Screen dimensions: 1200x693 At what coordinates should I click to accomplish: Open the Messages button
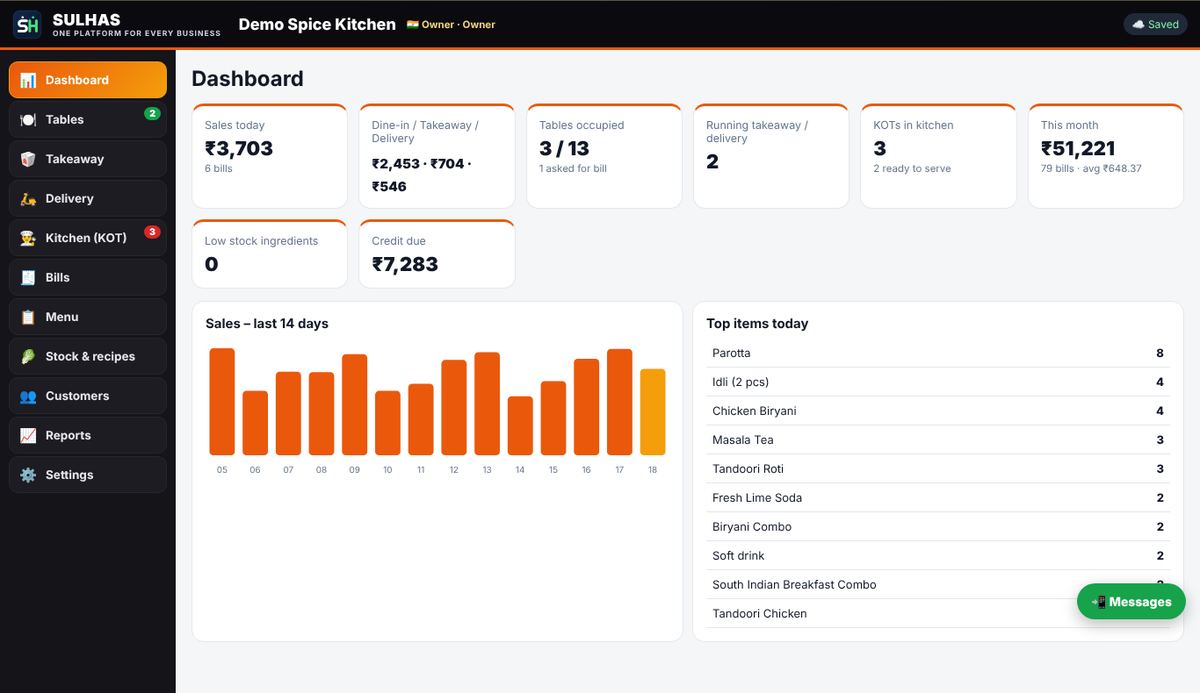(x=1131, y=602)
